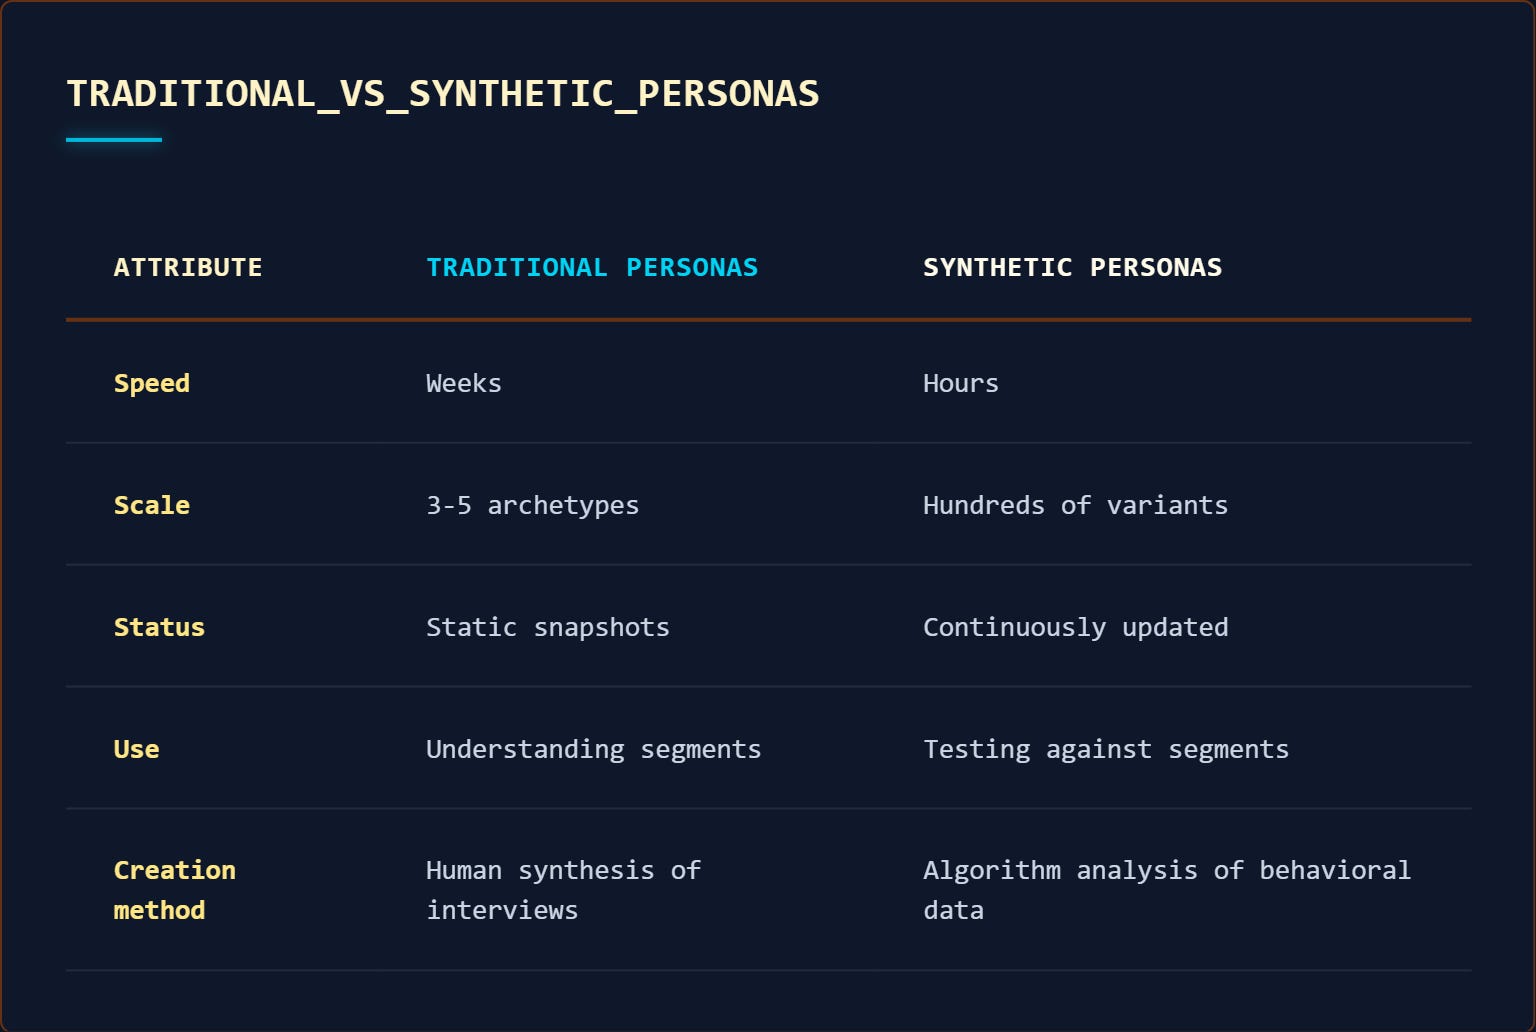Click the Weeks cell

(464, 383)
